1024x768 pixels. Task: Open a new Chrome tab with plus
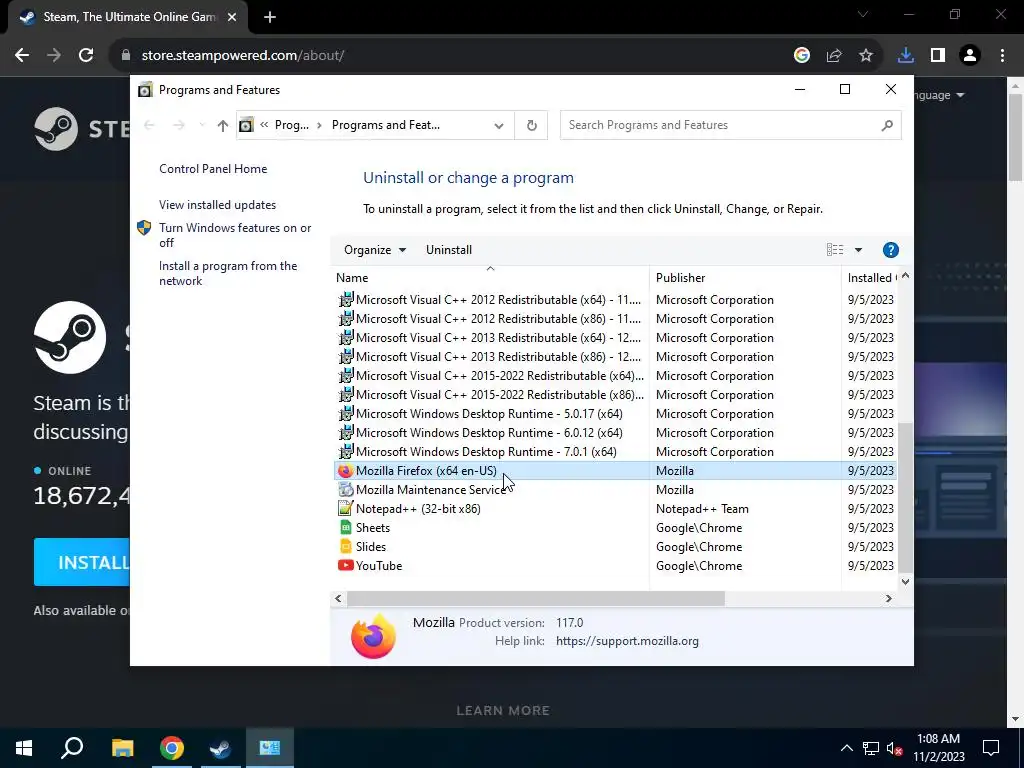(x=270, y=18)
